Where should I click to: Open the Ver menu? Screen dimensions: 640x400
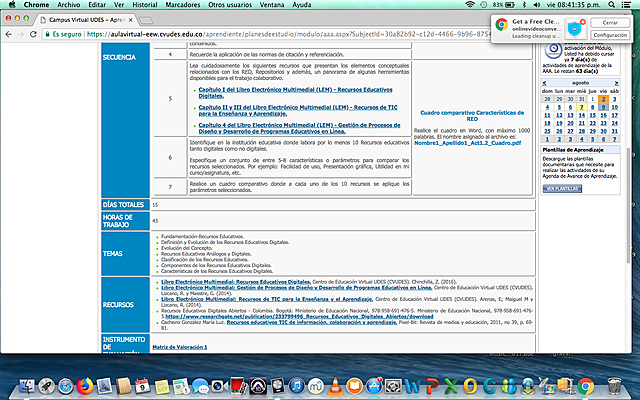(x=119, y=4)
